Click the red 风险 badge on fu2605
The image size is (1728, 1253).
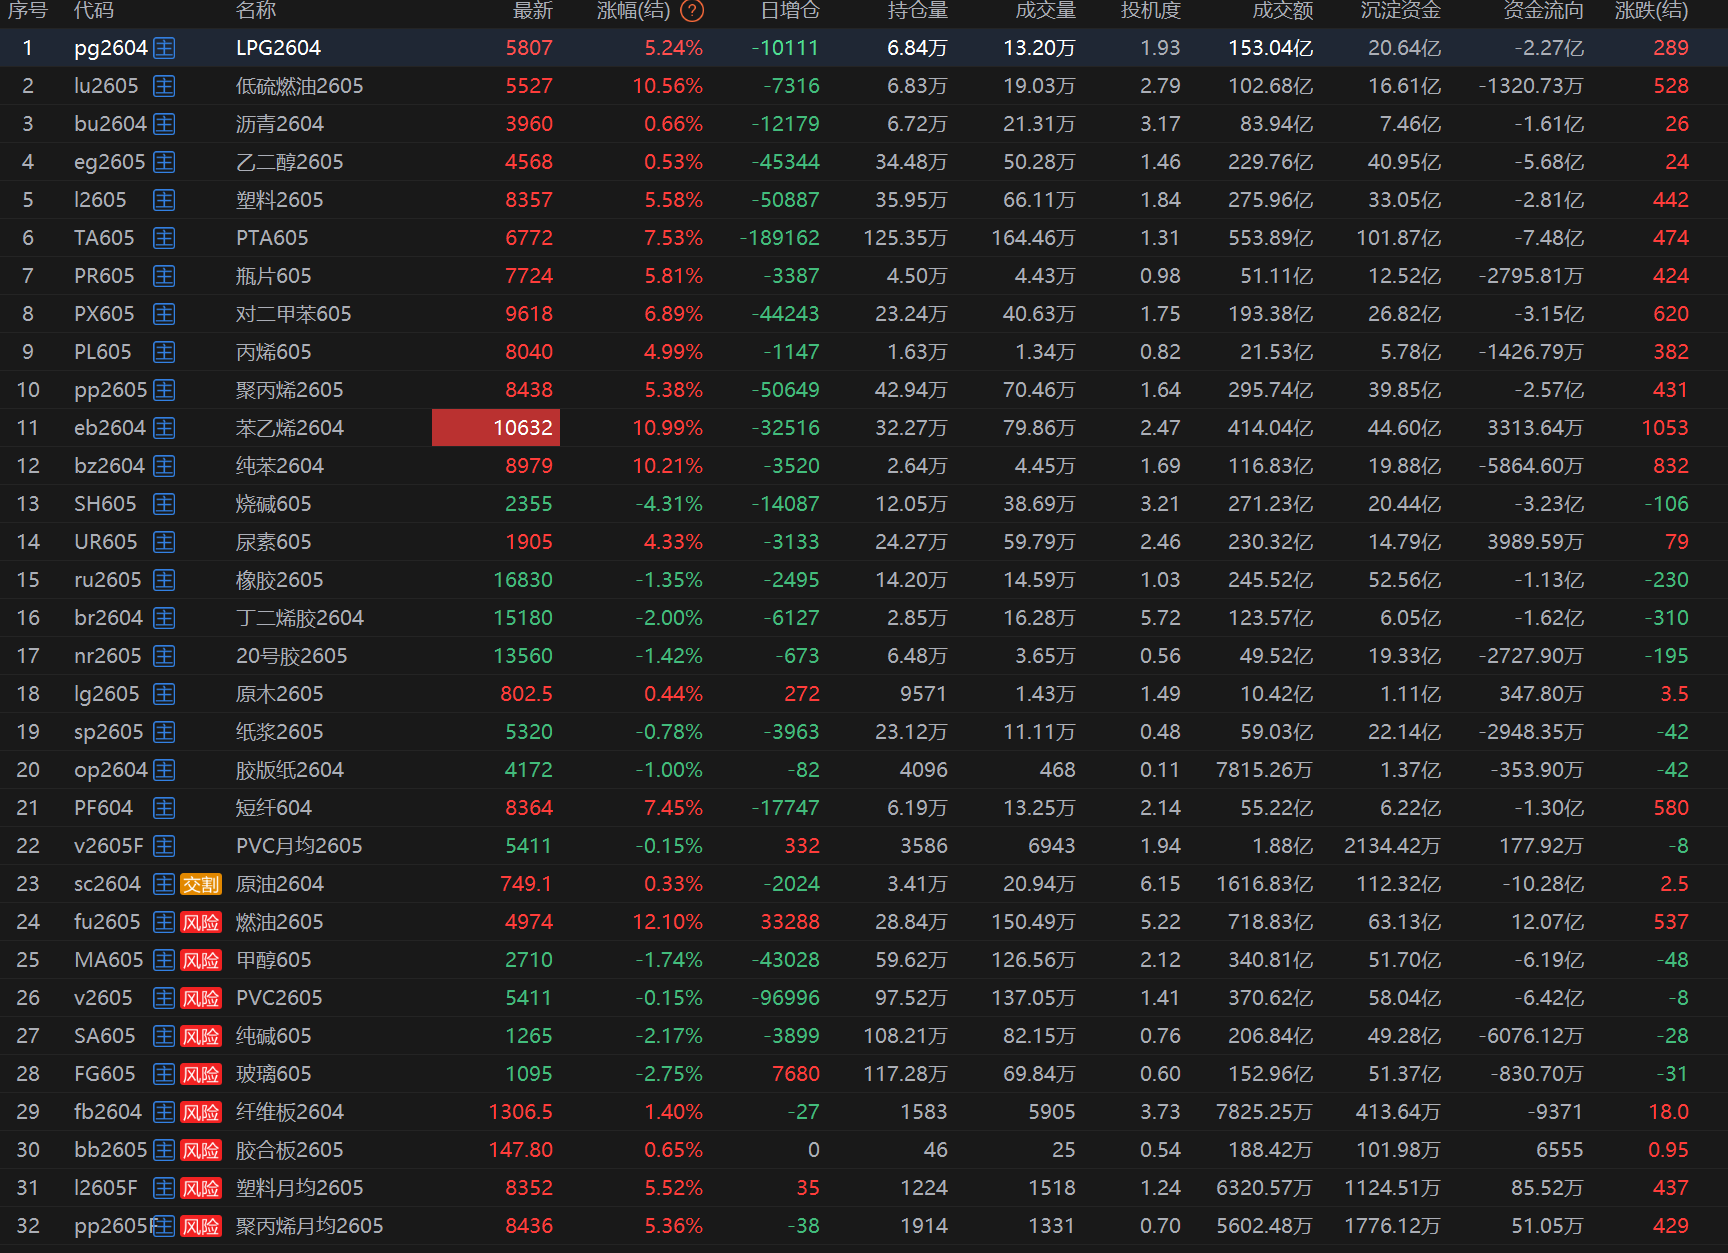pos(200,922)
